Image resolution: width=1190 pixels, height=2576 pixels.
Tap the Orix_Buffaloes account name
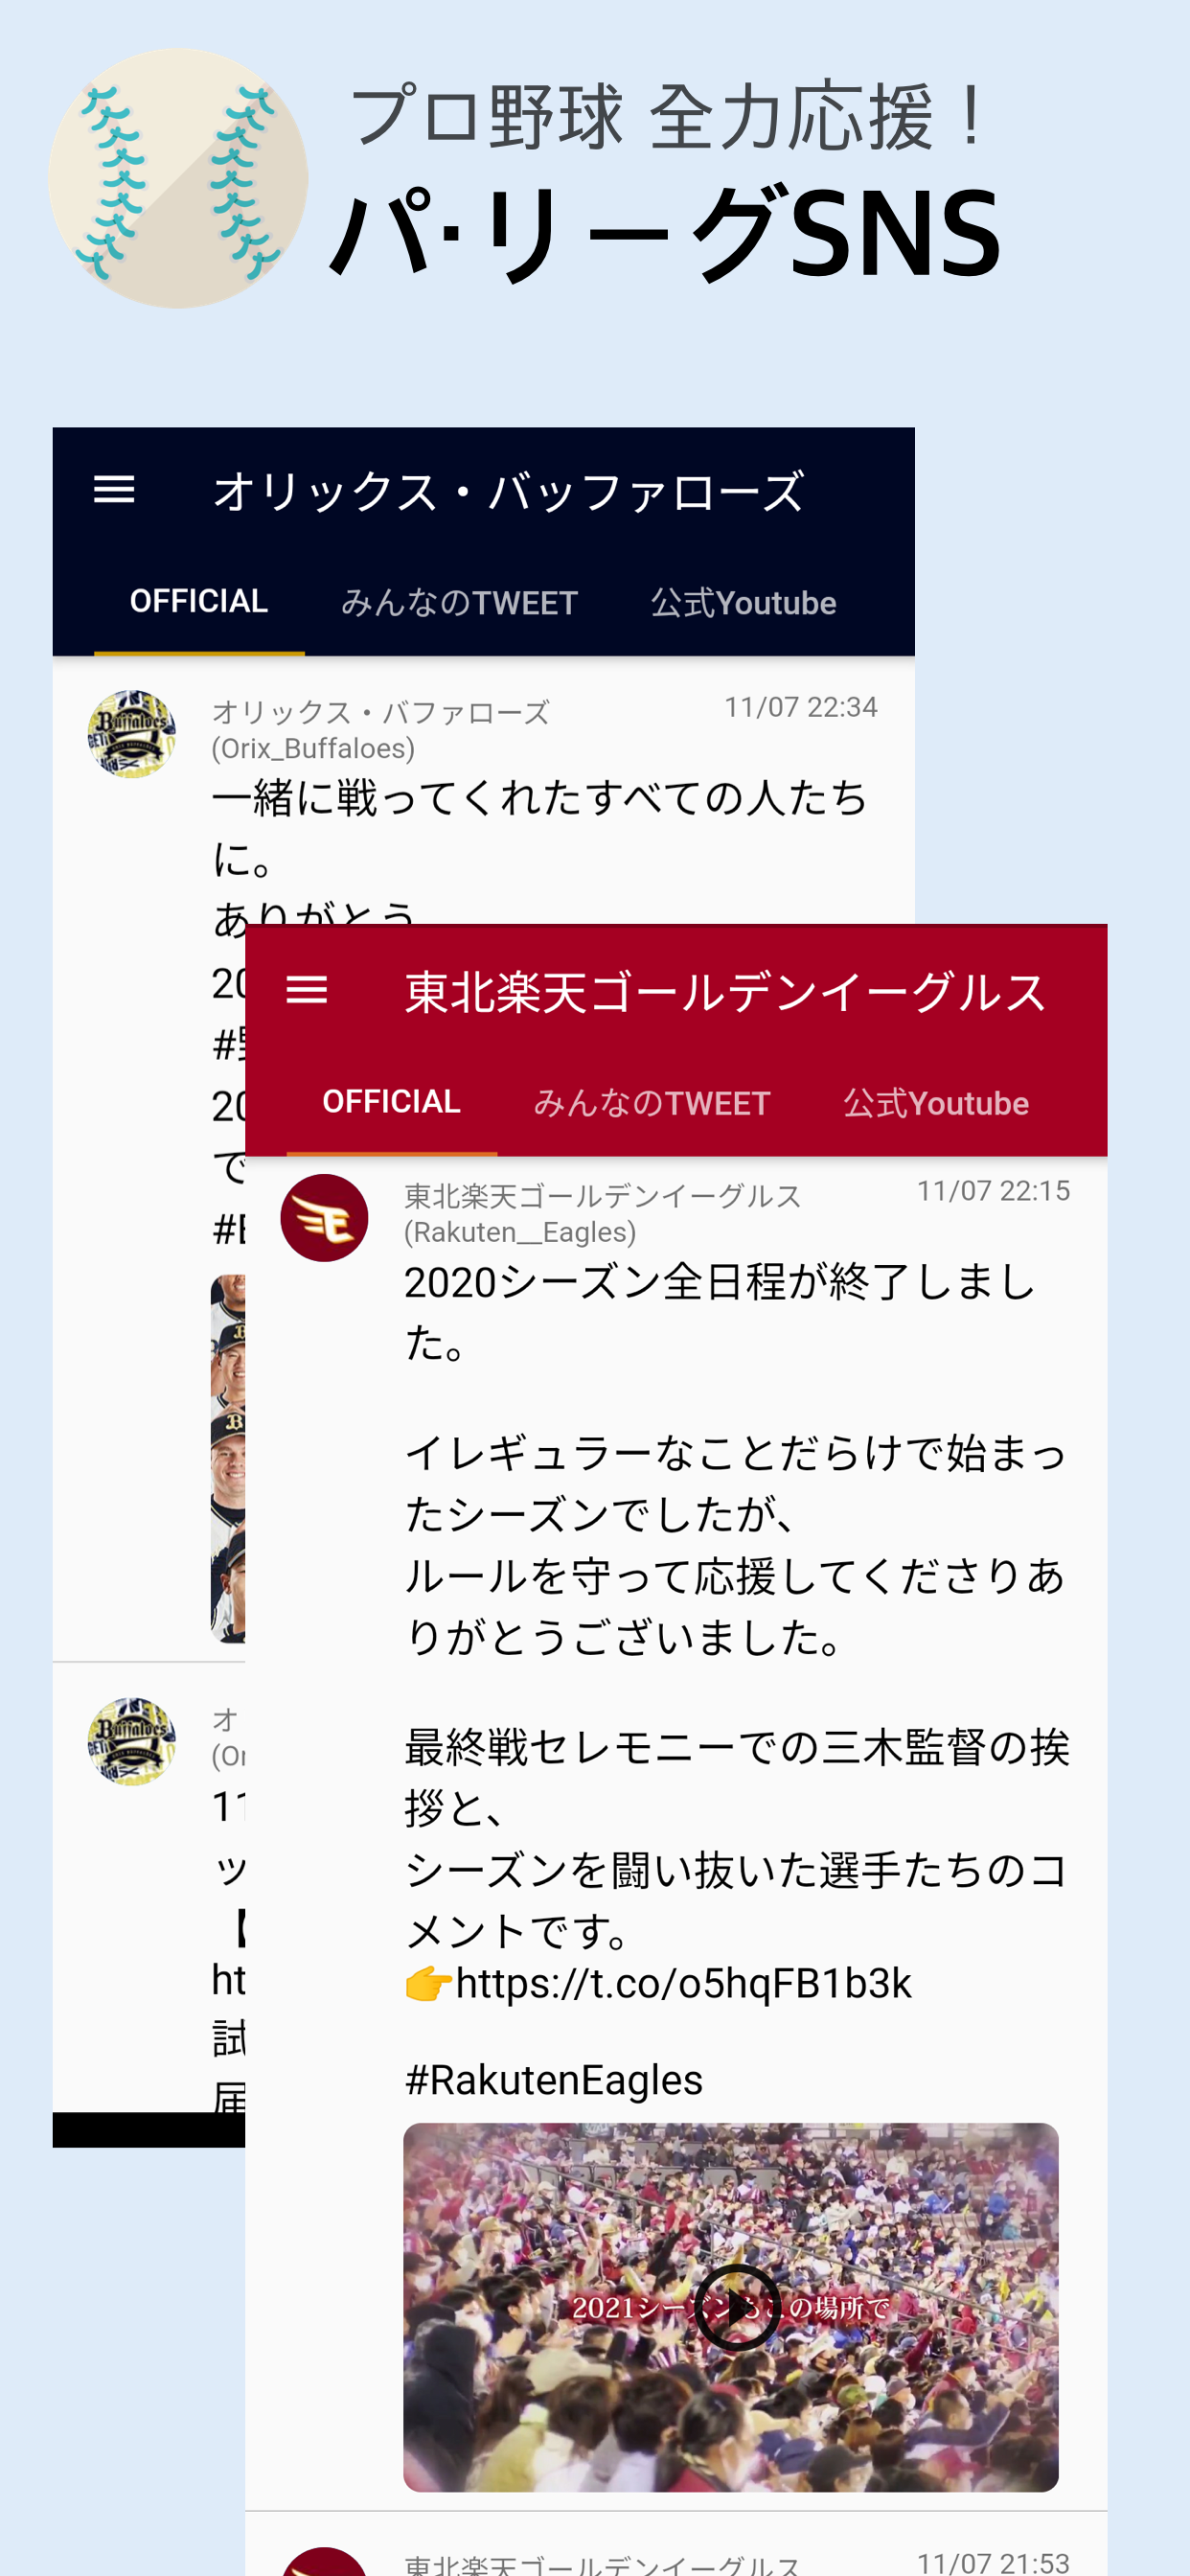click(x=313, y=748)
